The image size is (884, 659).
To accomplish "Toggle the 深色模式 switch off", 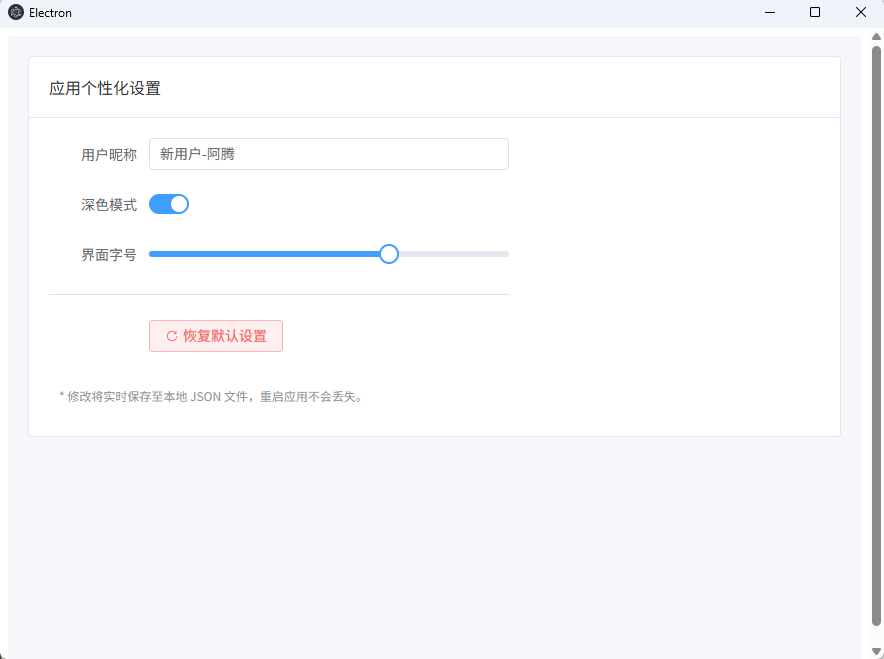I will tap(169, 204).
